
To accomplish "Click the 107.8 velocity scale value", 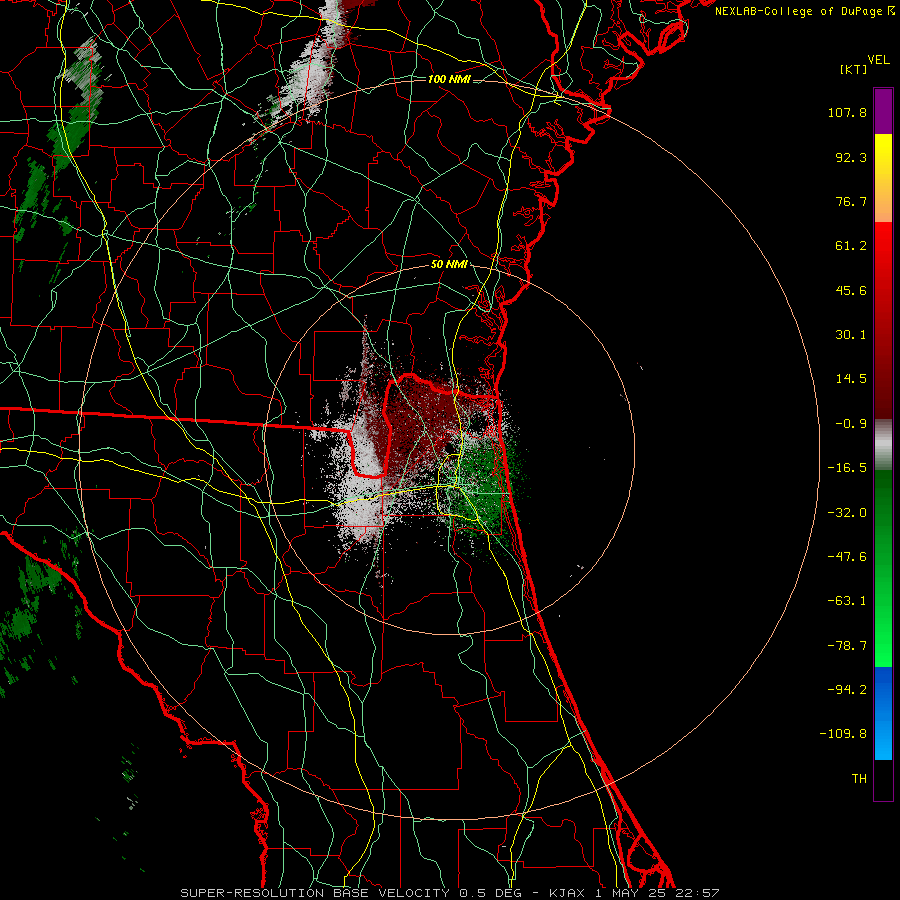I will (847, 112).
